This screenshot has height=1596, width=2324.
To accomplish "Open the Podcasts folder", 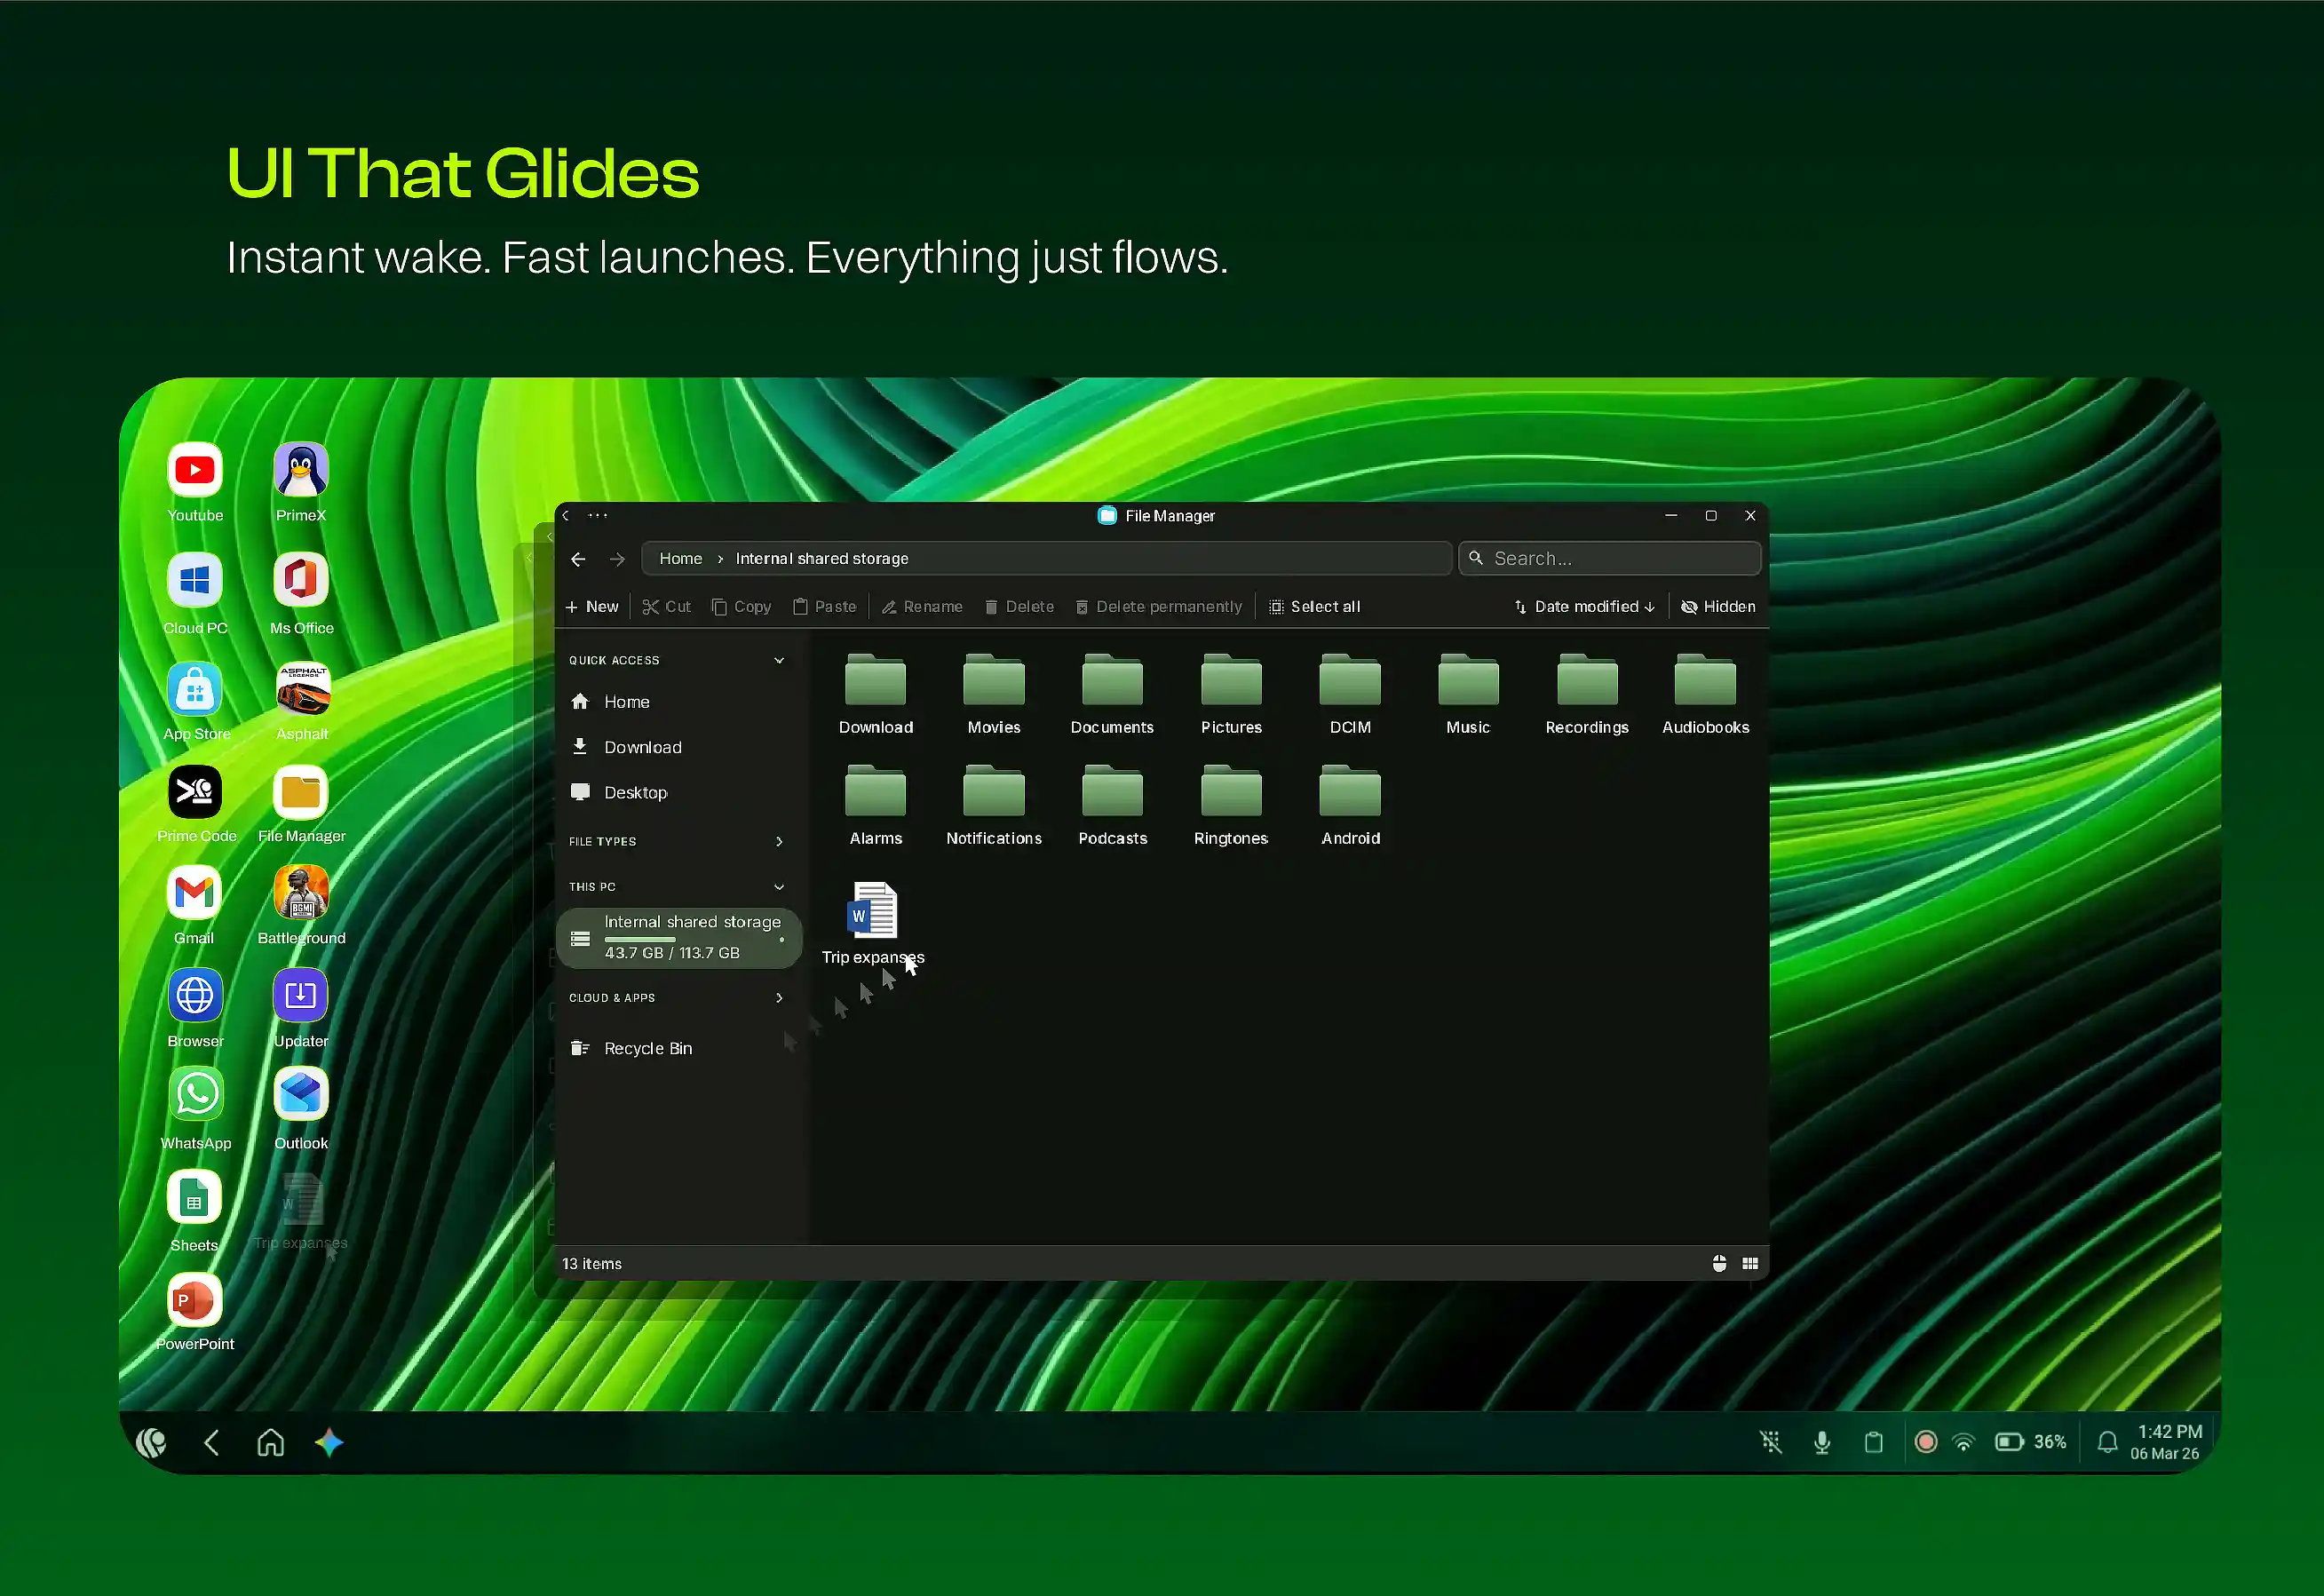I will point(1112,806).
